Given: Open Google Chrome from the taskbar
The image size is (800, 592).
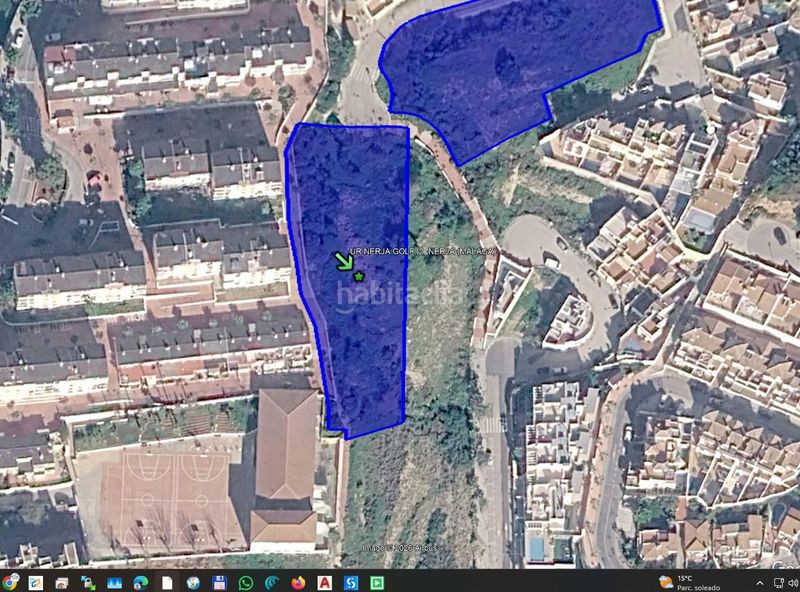Looking at the screenshot, I should pos(9,582).
